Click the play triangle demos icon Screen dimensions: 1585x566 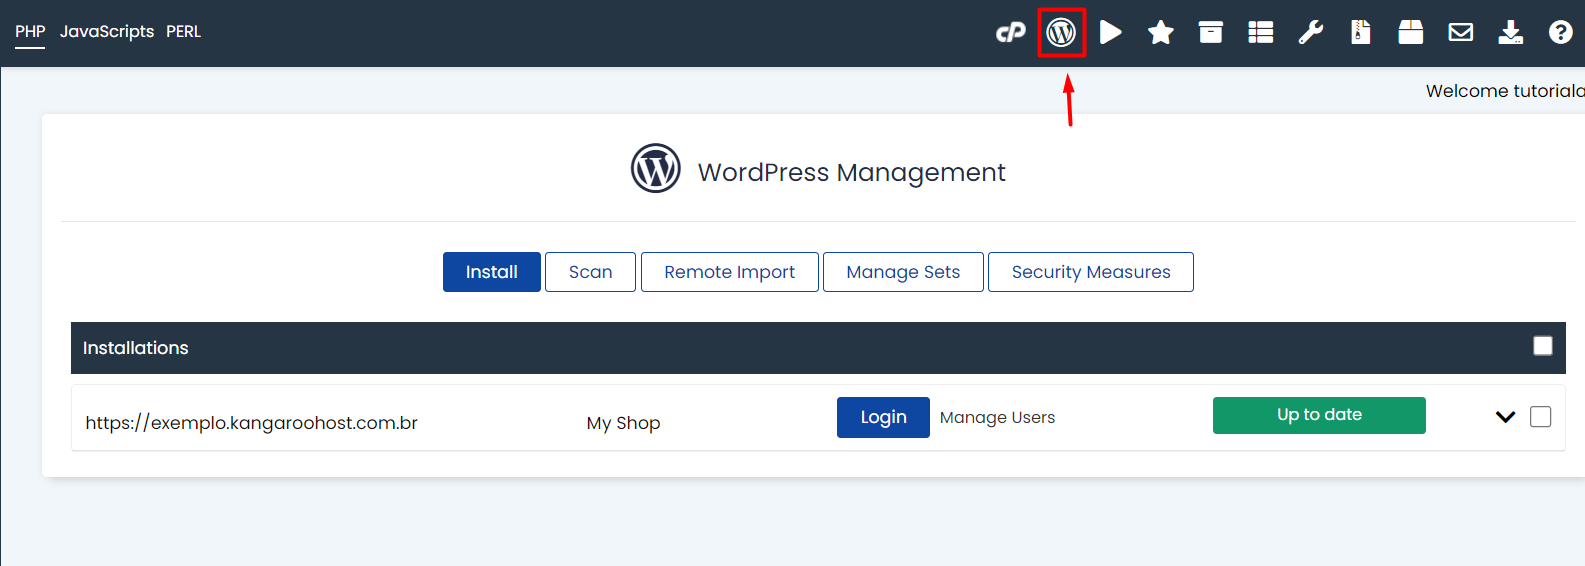[1110, 33]
